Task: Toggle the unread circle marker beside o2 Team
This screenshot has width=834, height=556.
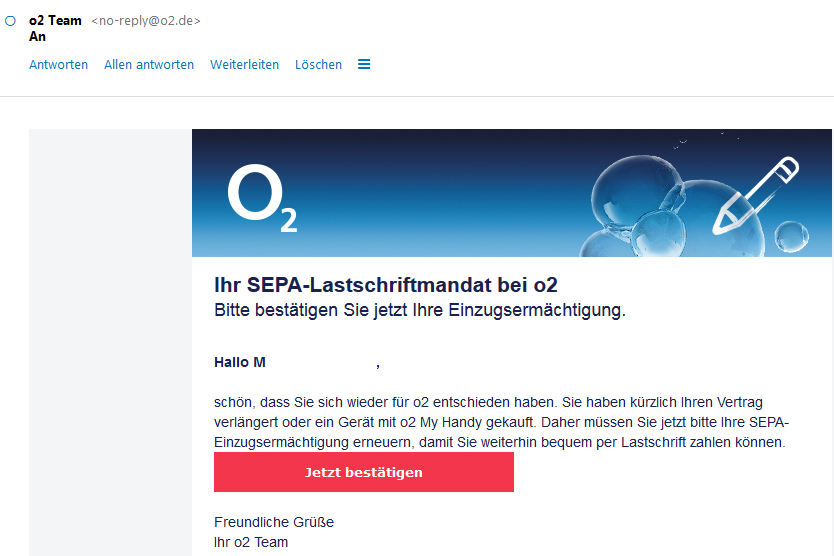Action: point(10,21)
